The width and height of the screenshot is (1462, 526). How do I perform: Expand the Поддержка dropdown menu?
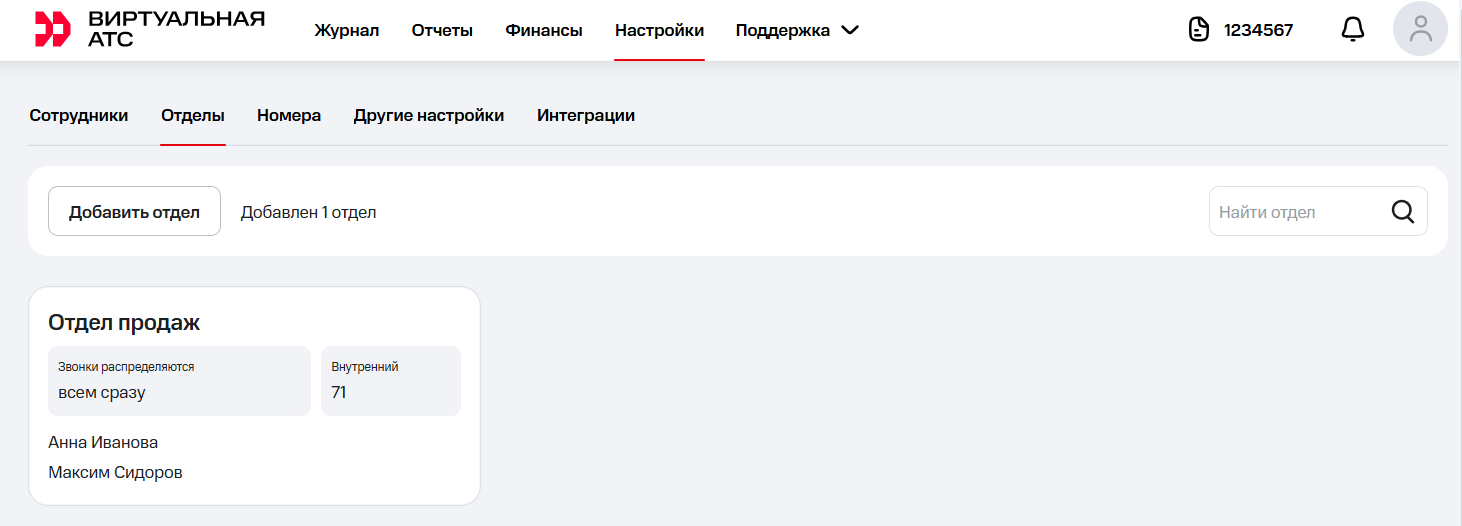[x=797, y=30]
